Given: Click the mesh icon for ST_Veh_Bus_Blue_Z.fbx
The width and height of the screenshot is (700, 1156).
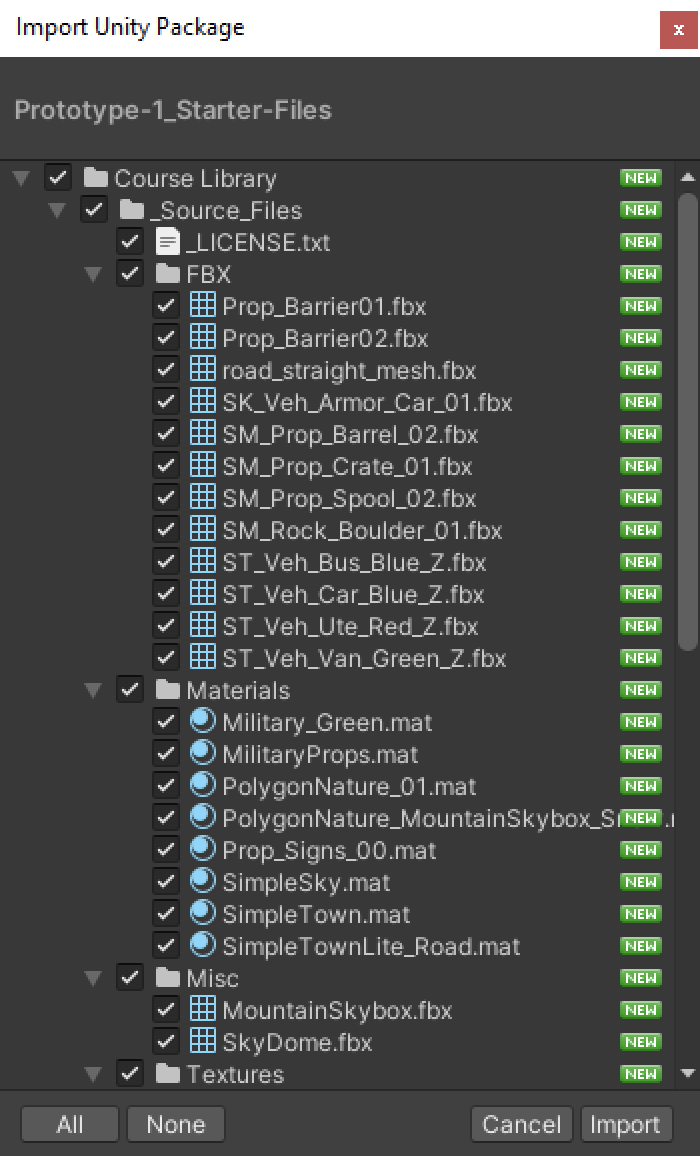Looking at the screenshot, I should pyautogui.click(x=203, y=562).
